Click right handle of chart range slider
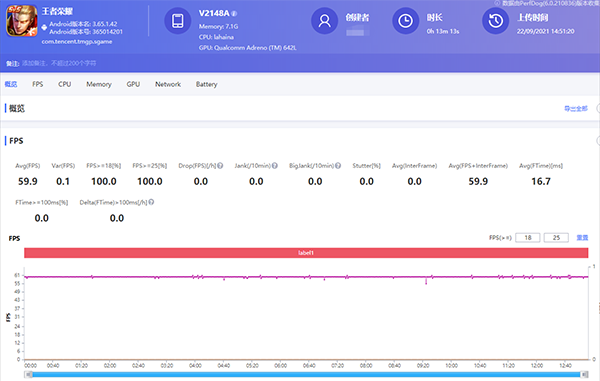Image resolution: width=600 pixels, height=381 pixels. point(584,374)
